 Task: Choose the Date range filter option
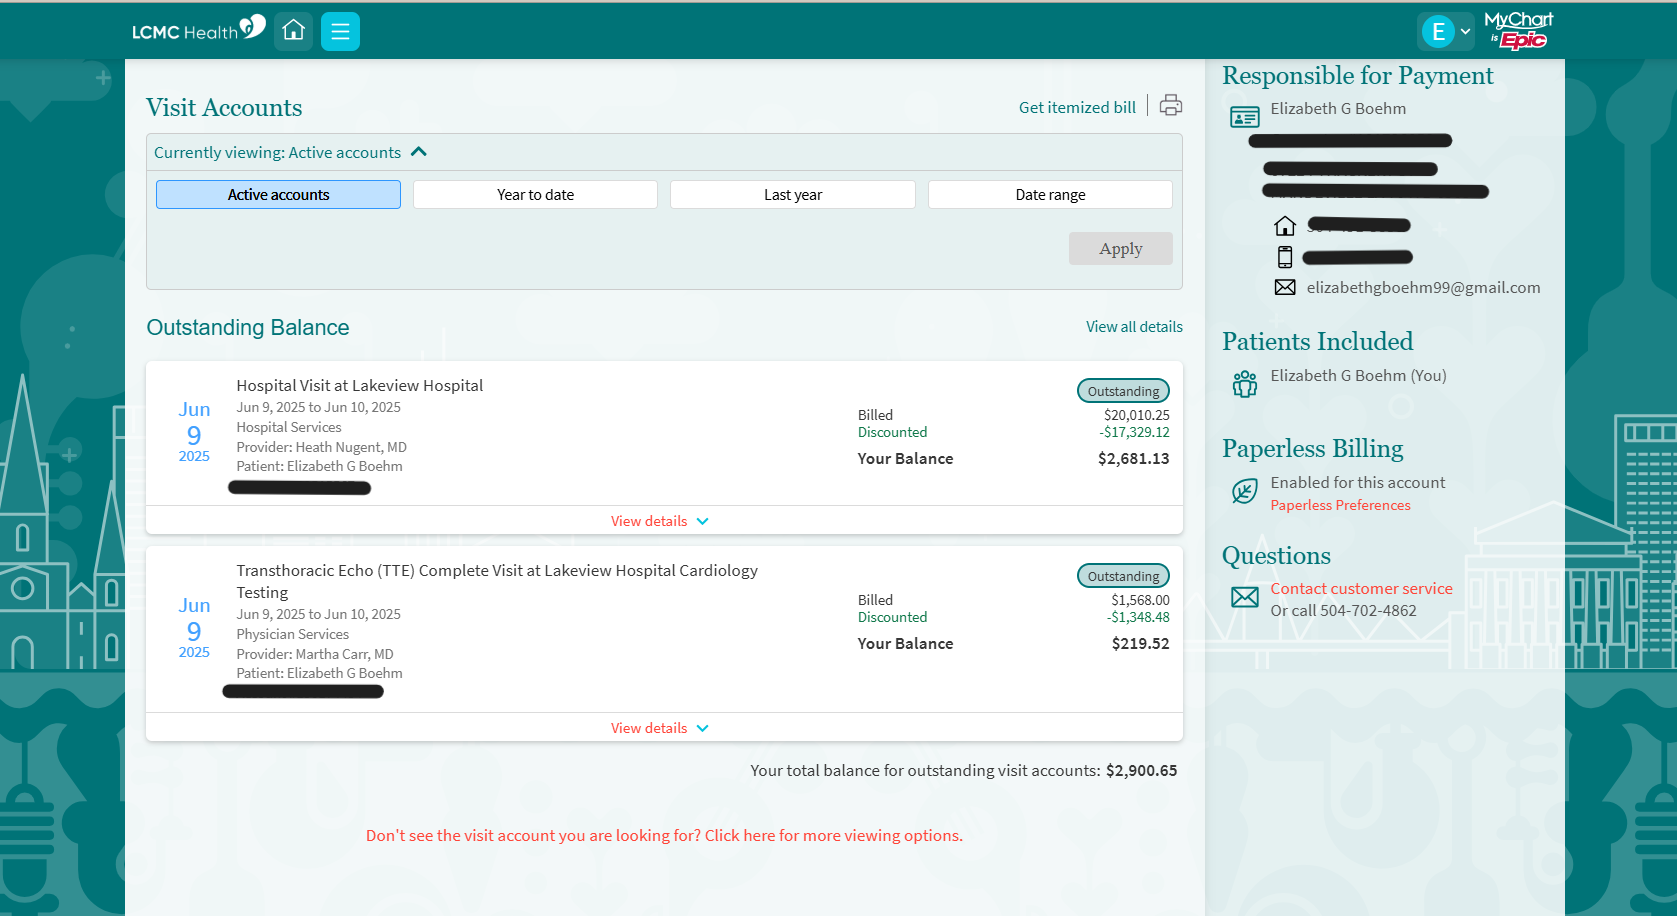pyautogui.click(x=1050, y=195)
